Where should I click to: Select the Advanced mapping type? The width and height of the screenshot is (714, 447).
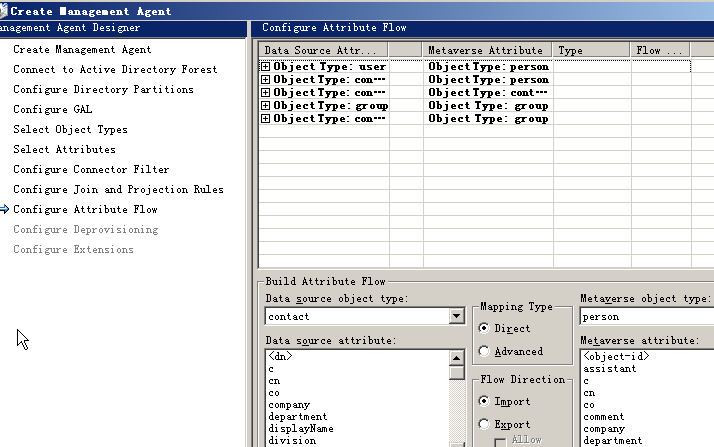click(x=484, y=351)
